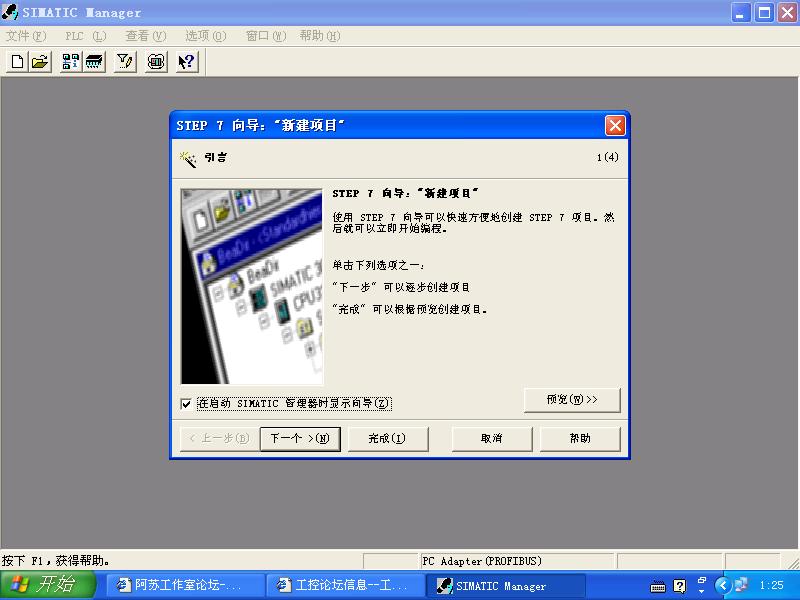Expand the wizard with 预览(W)>> button
This screenshot has height=600, width=800.
572,399
